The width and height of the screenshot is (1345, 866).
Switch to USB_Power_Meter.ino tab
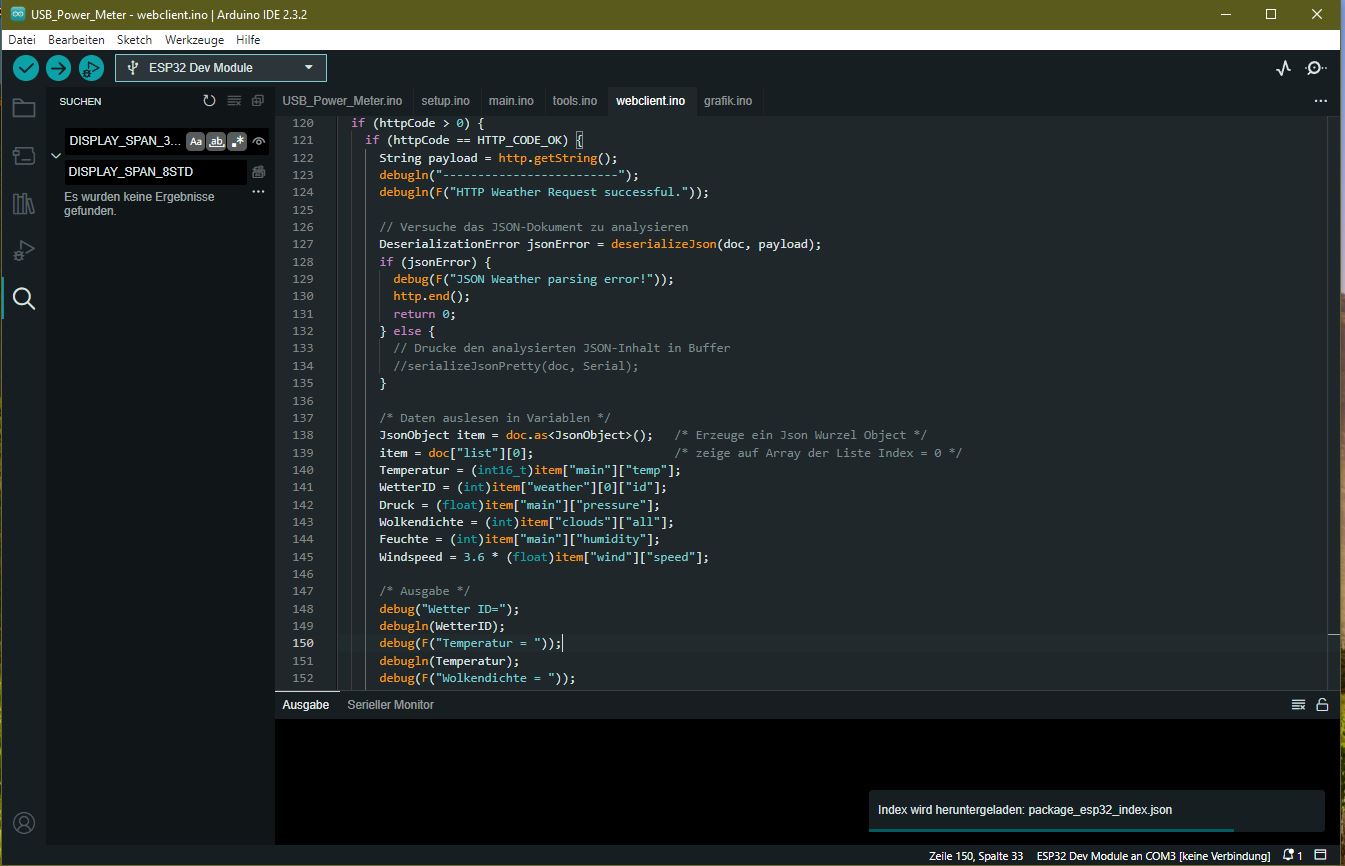(x=342, y=101)
